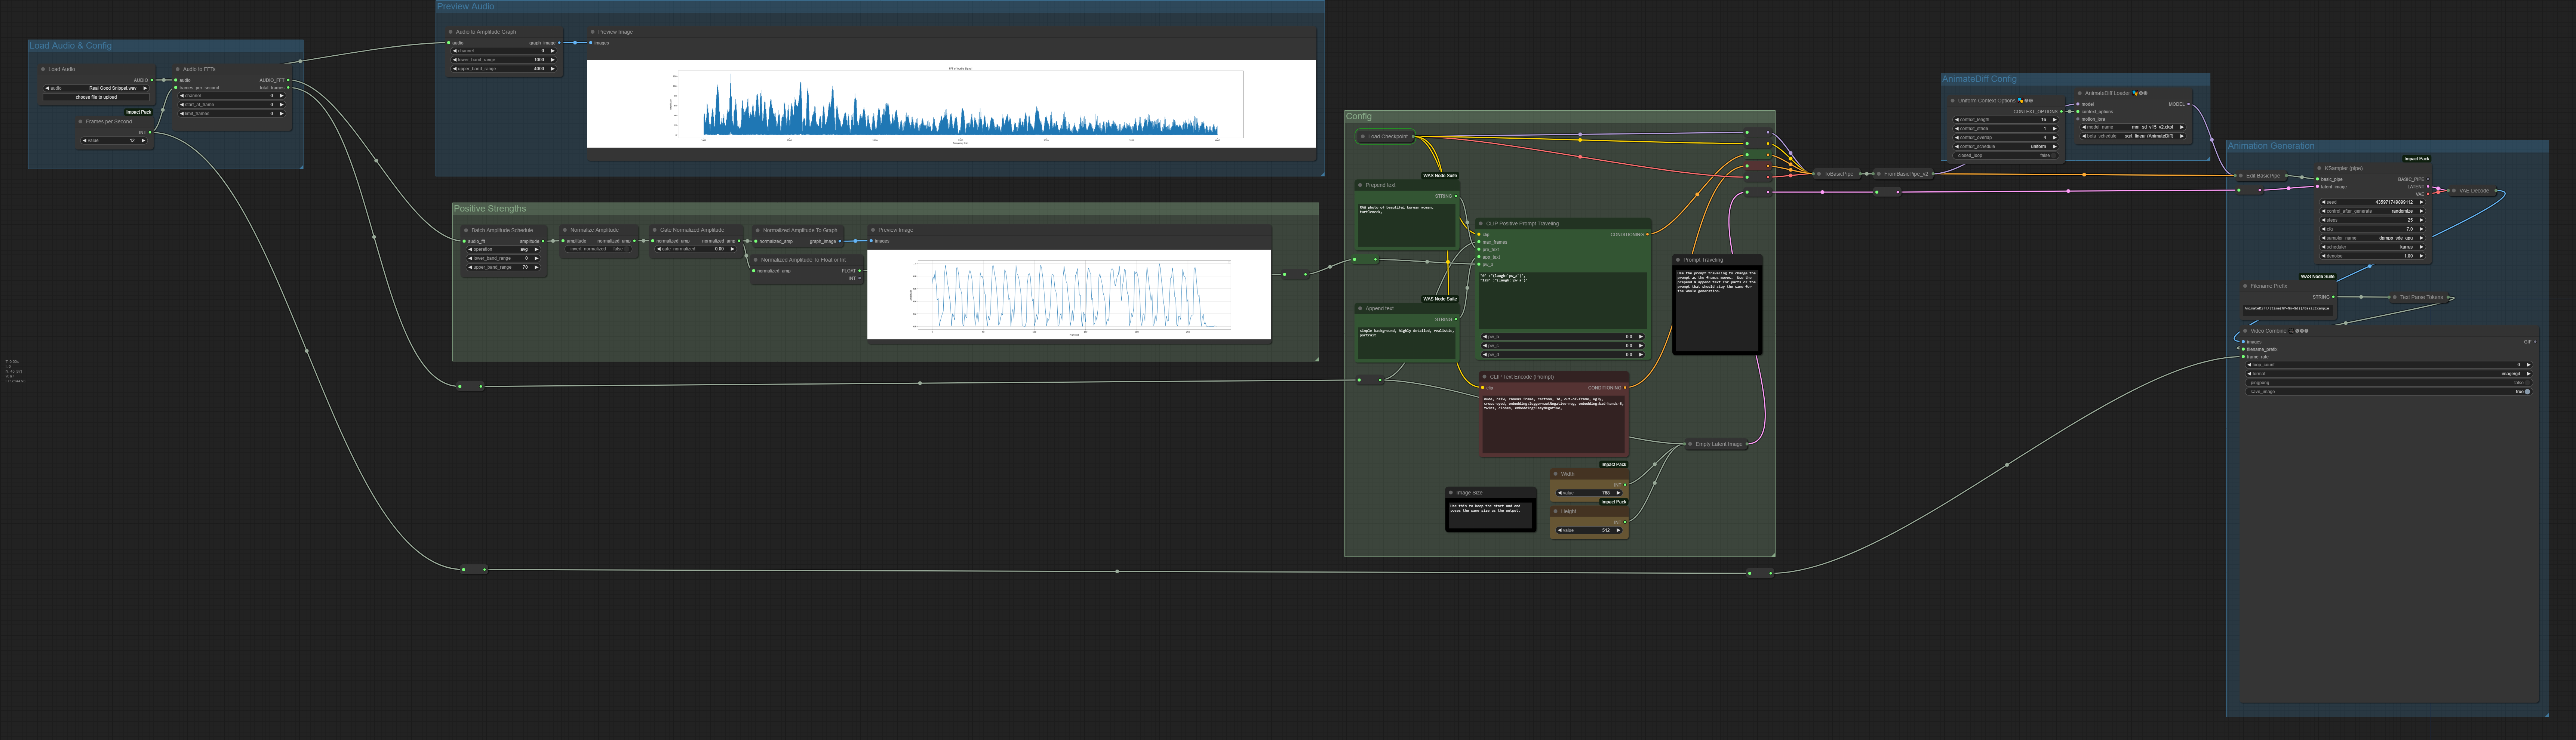
Task: Collapse the Audio to Amplitude Graph node dot
Action: [x=451, y=32]
